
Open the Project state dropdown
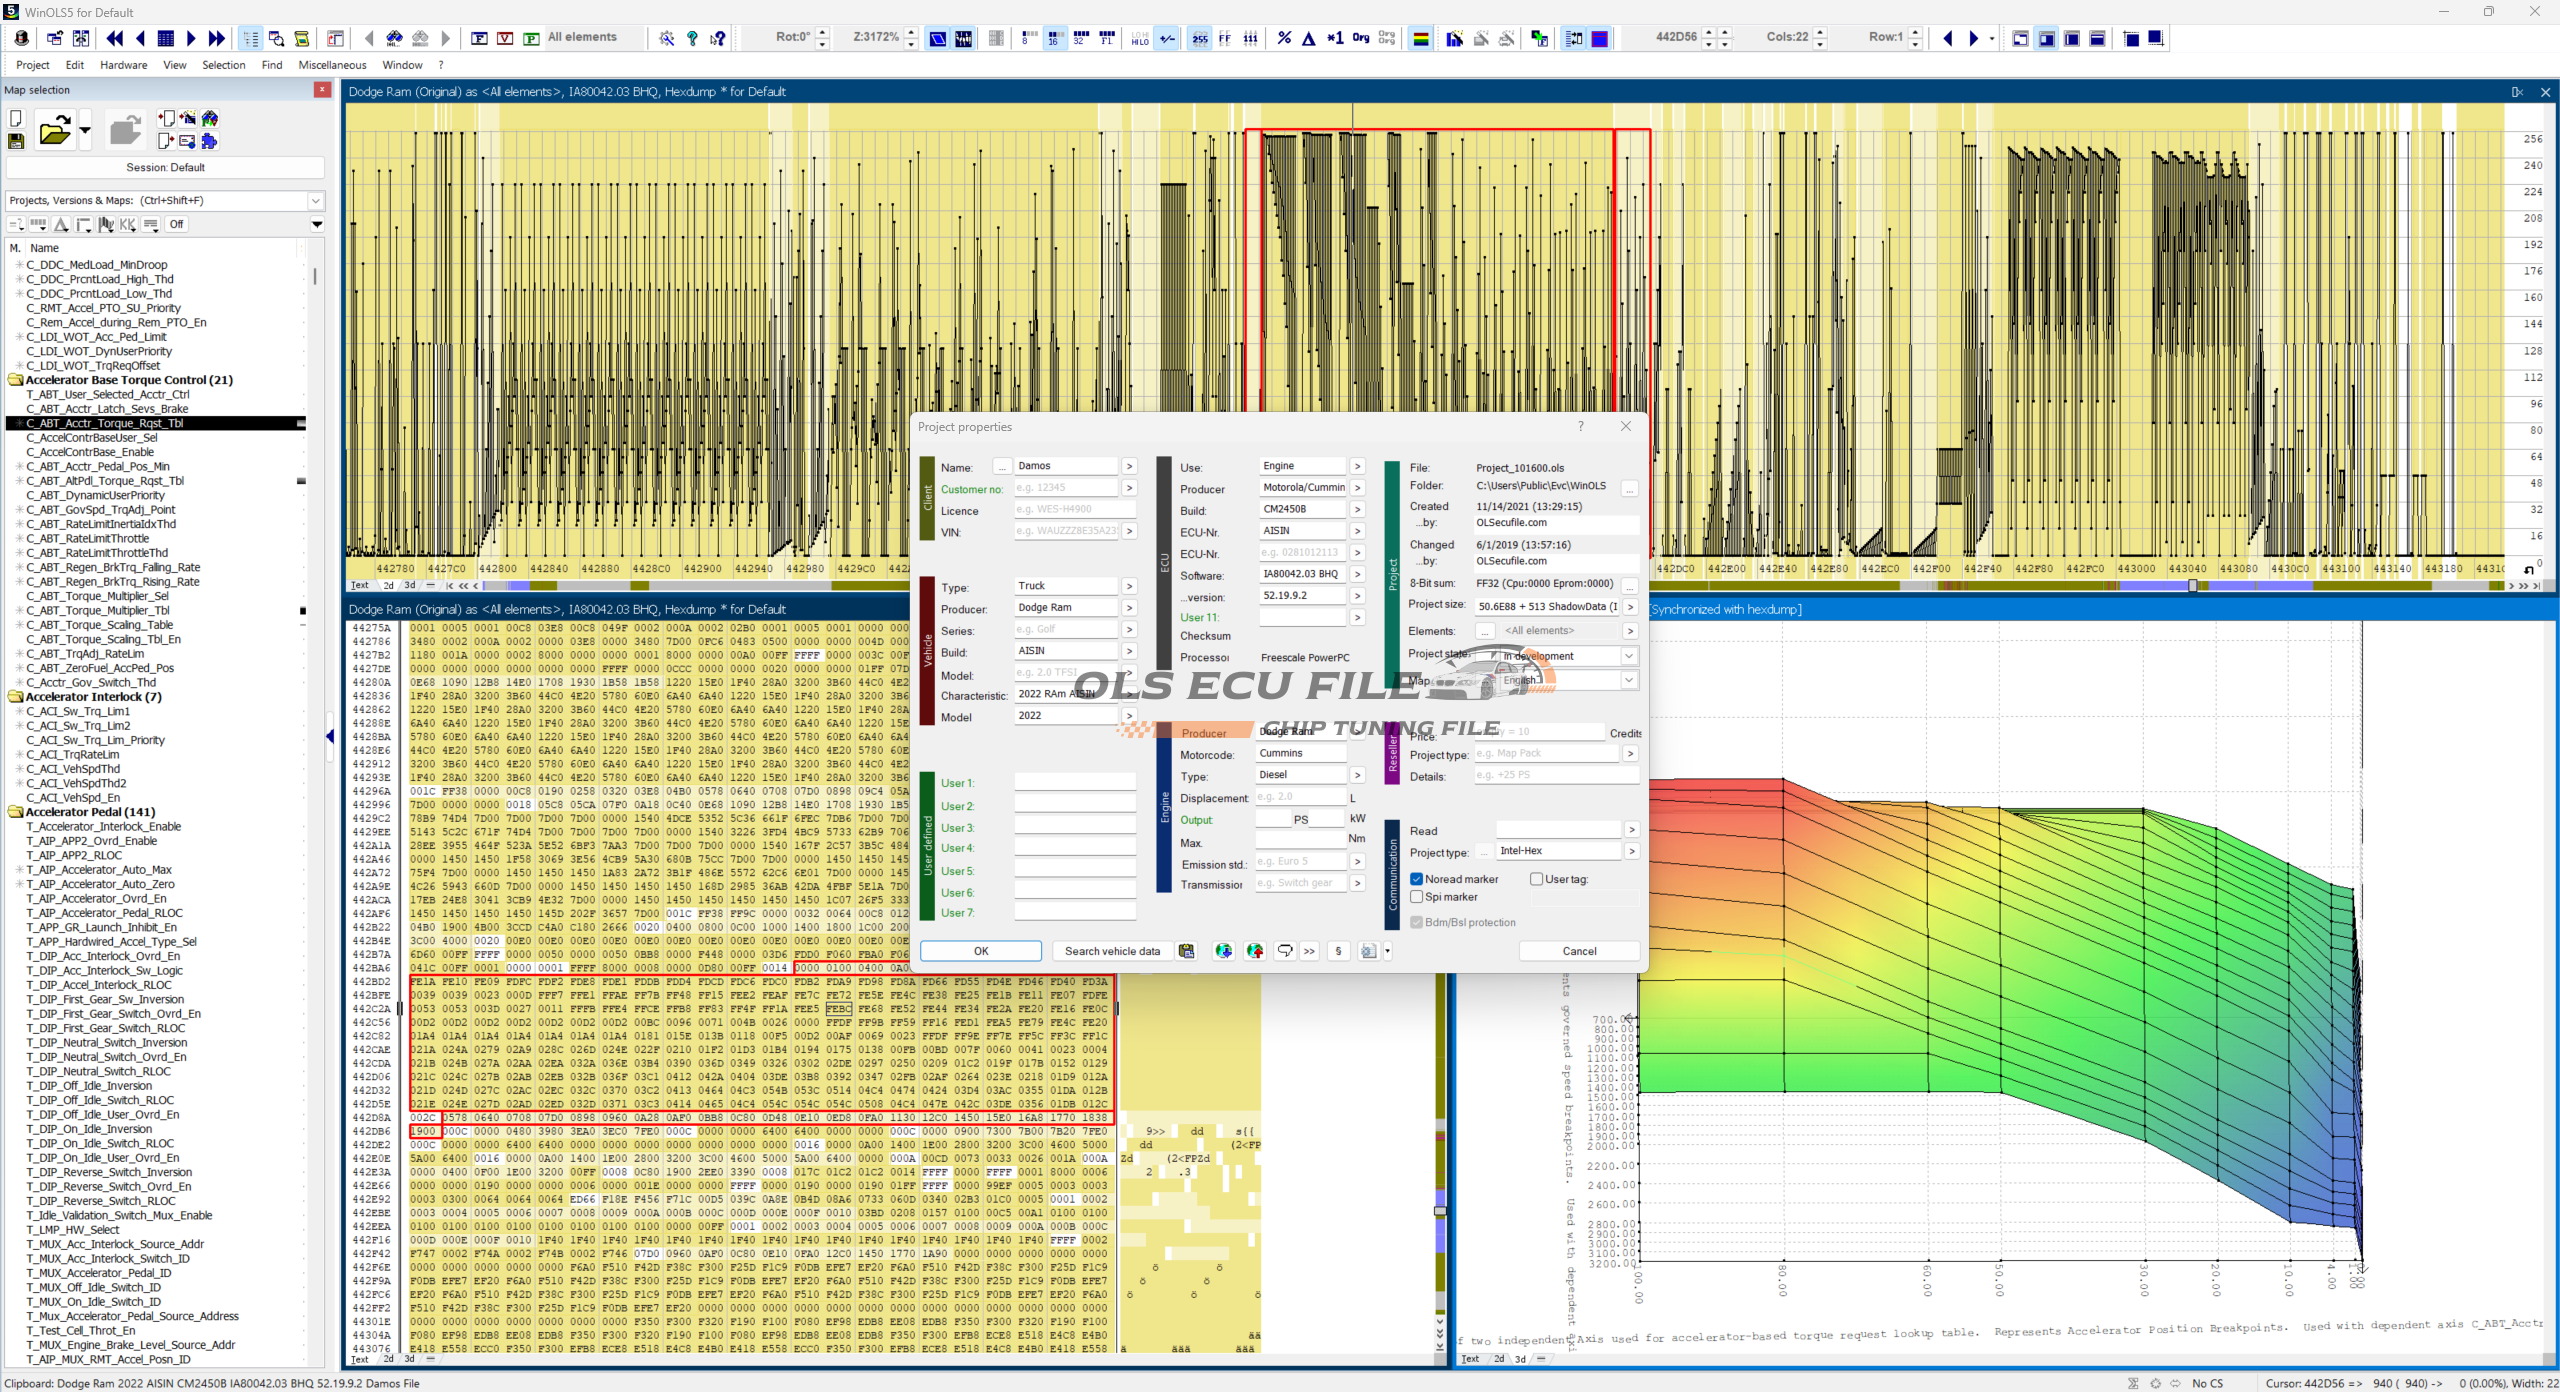coord(1628,656)
